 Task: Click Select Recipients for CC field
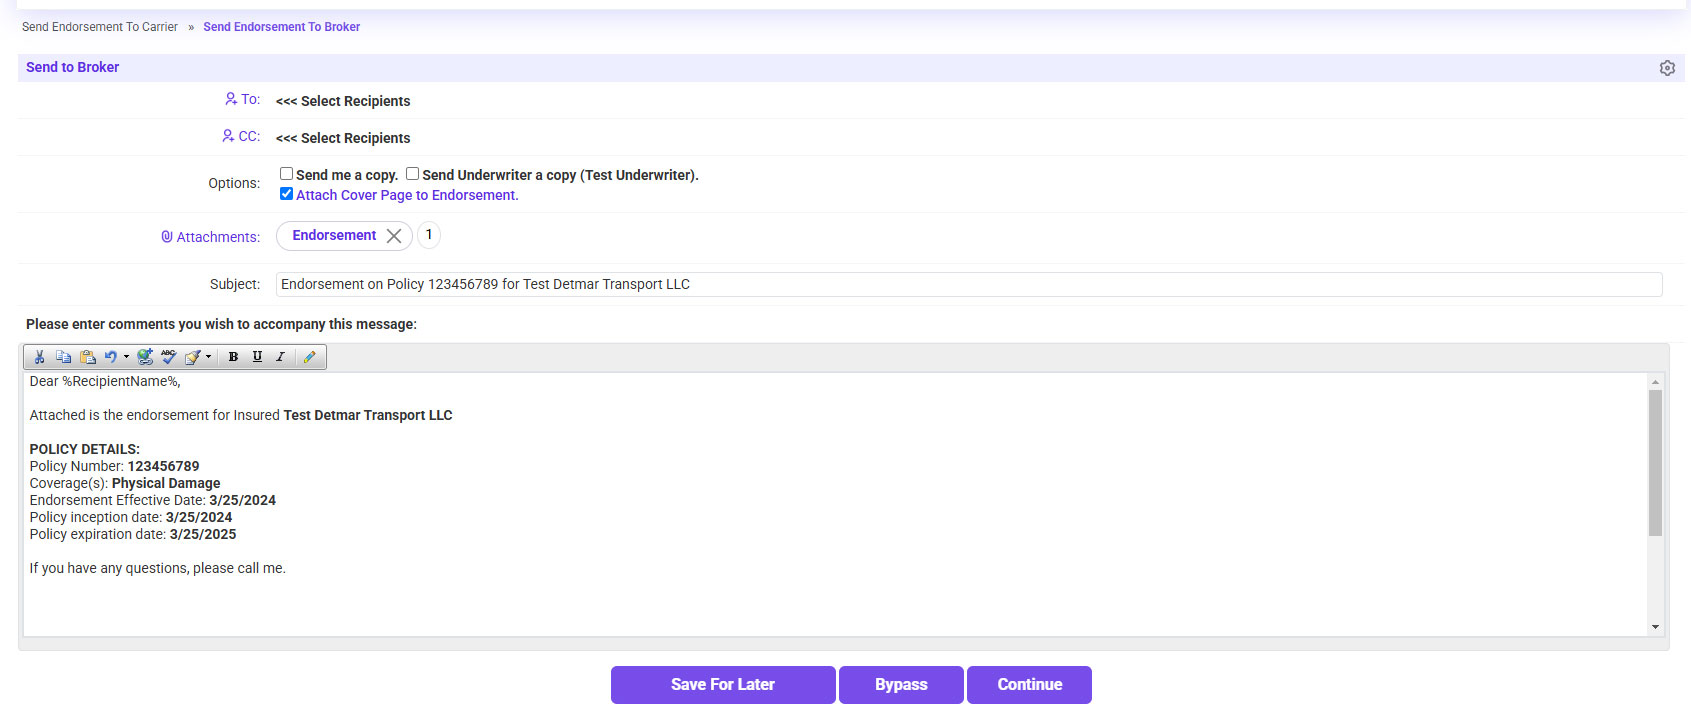pyautogui.click(x=343, y=138)
